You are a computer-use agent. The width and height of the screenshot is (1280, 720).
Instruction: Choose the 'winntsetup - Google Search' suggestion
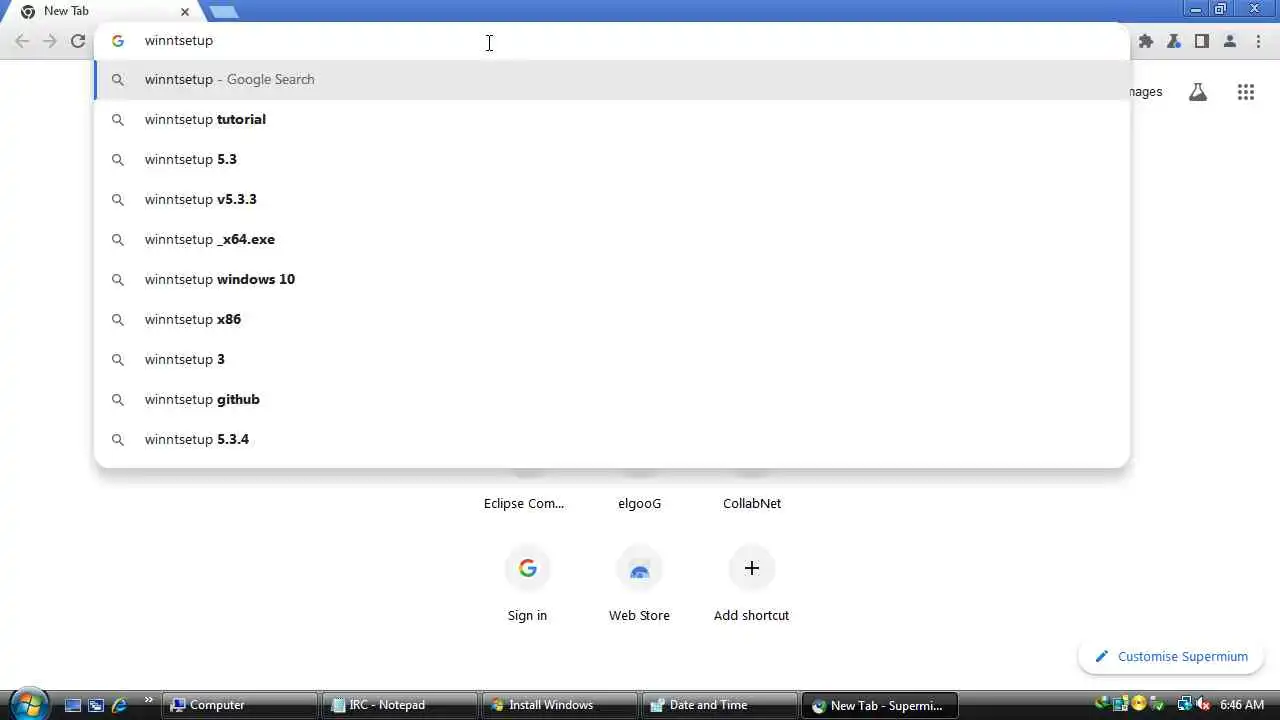click(612, 79)
